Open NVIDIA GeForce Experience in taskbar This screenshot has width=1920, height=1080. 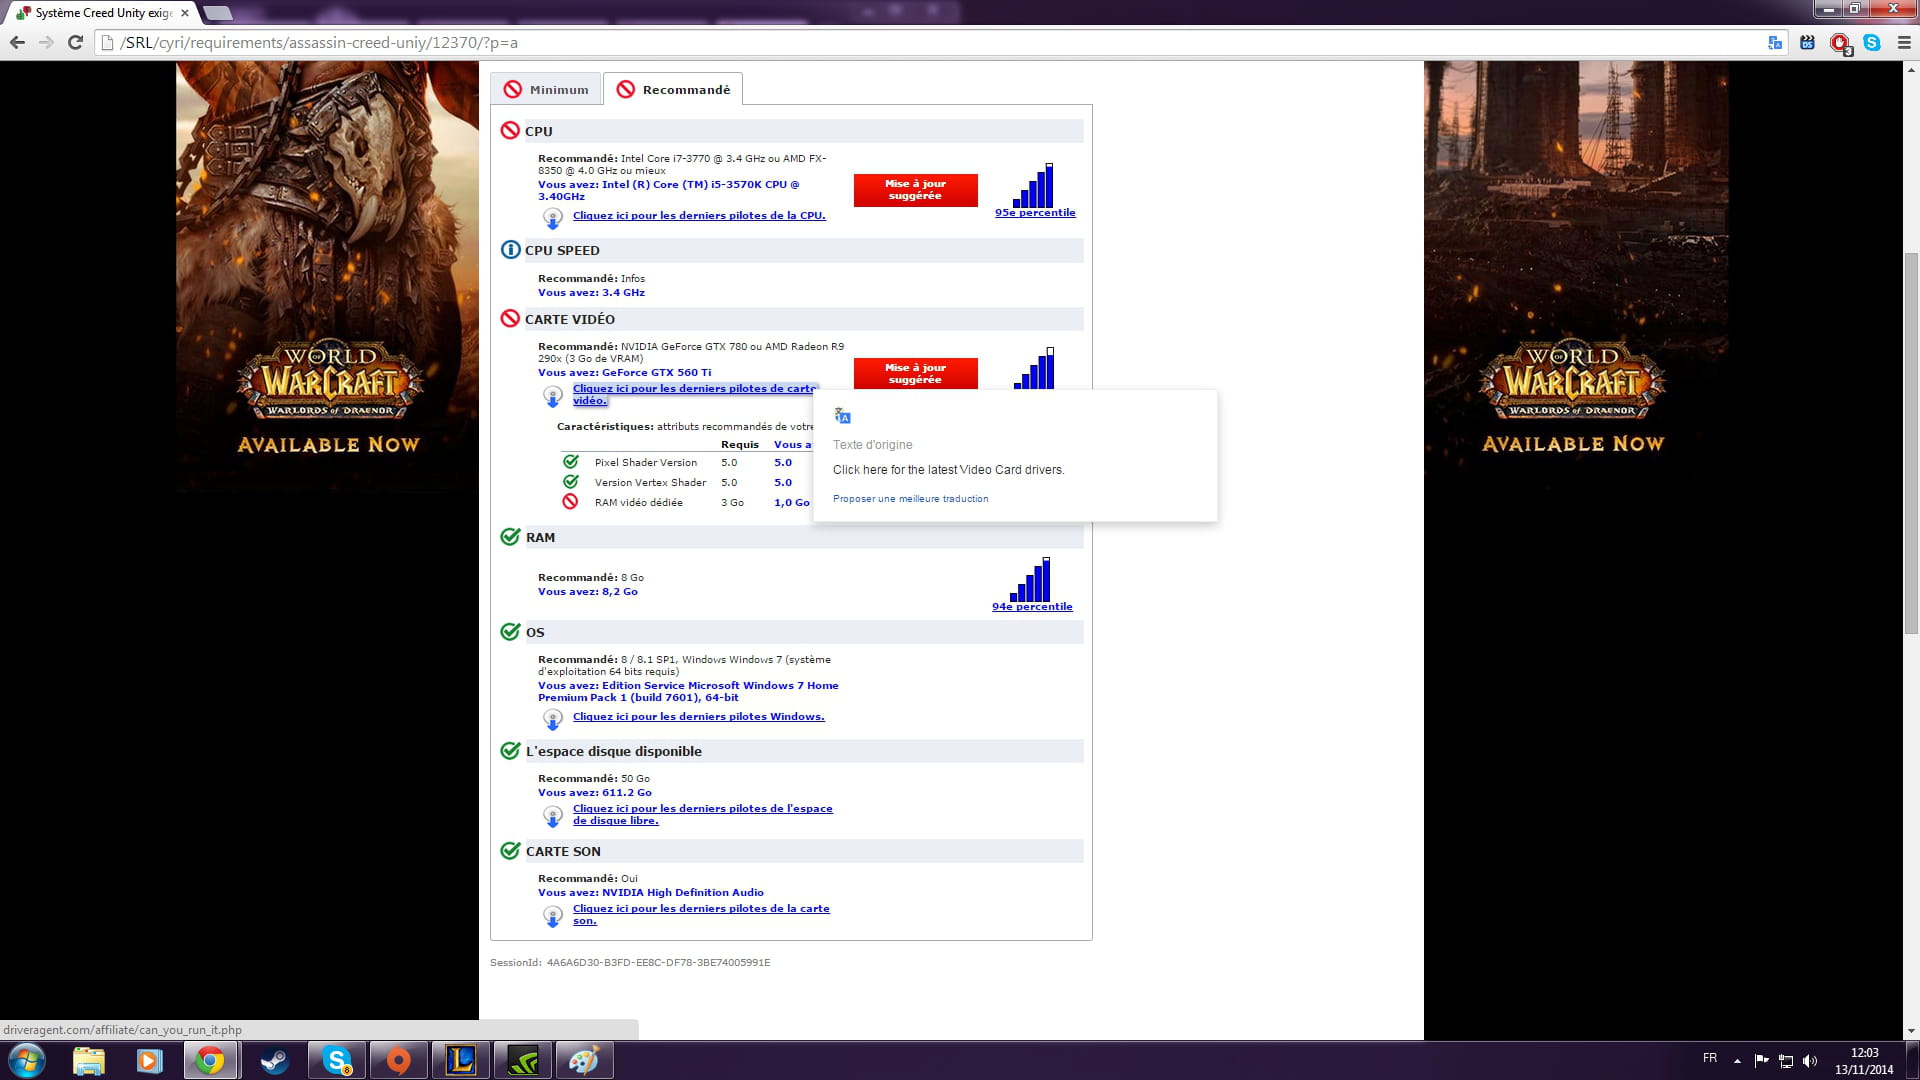(522, 1060)
